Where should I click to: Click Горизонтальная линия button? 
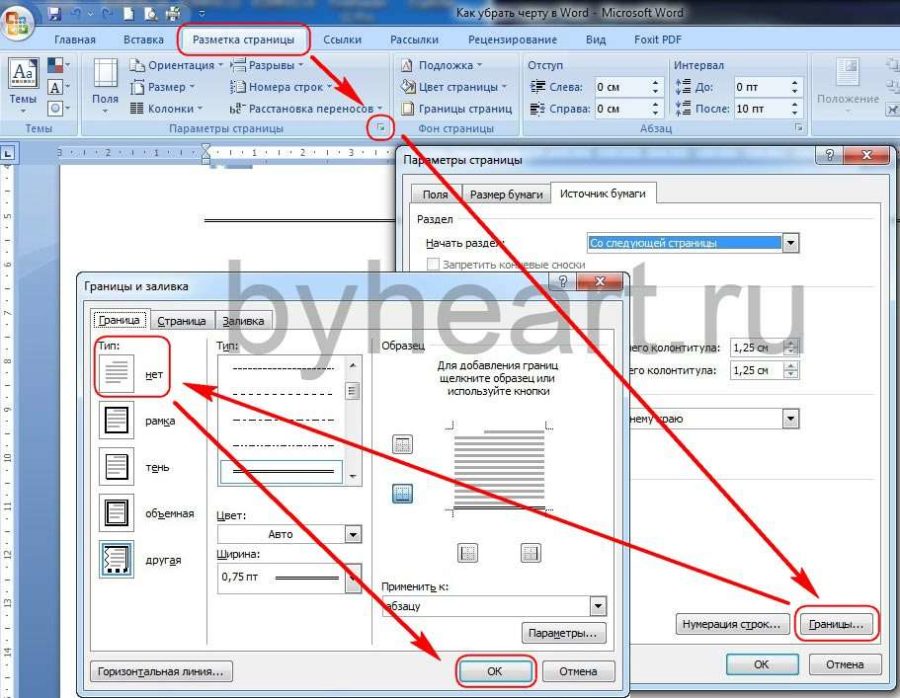[161, 671]
